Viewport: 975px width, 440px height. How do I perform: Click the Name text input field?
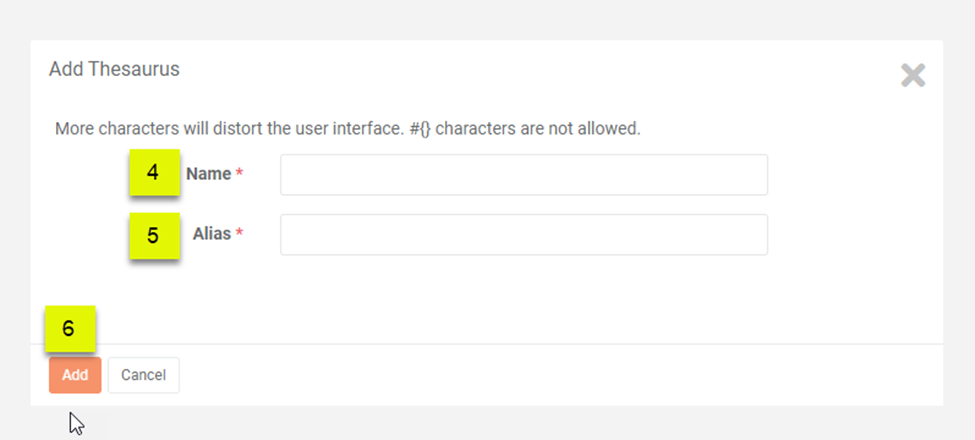coord(523,175)
